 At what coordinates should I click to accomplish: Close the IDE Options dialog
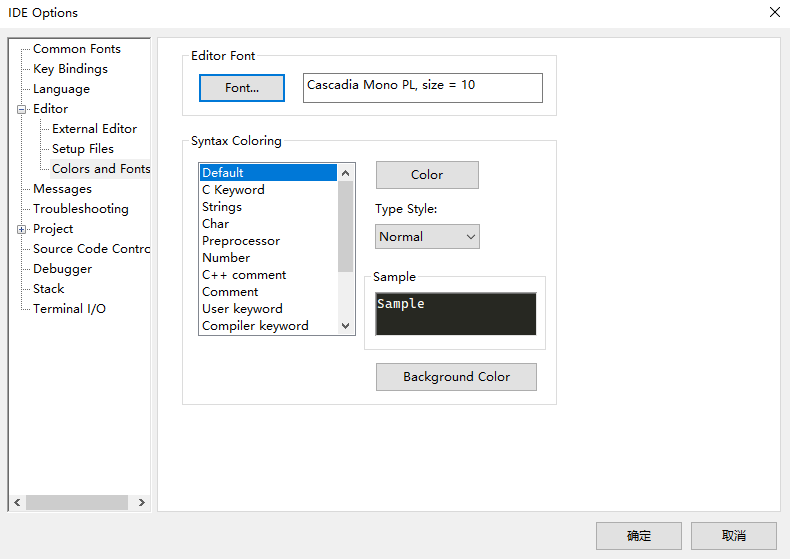click(775, 12)
